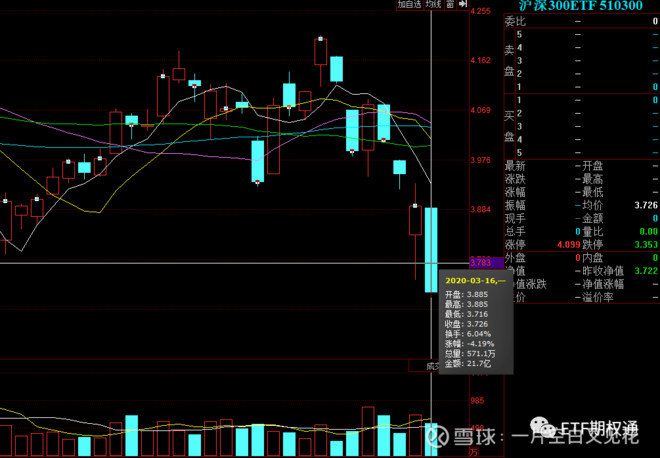The height and width of the screenshot is (458, 660).
Task: Click the cyan volume bar under the crosshair
Action: coord(431,439)
